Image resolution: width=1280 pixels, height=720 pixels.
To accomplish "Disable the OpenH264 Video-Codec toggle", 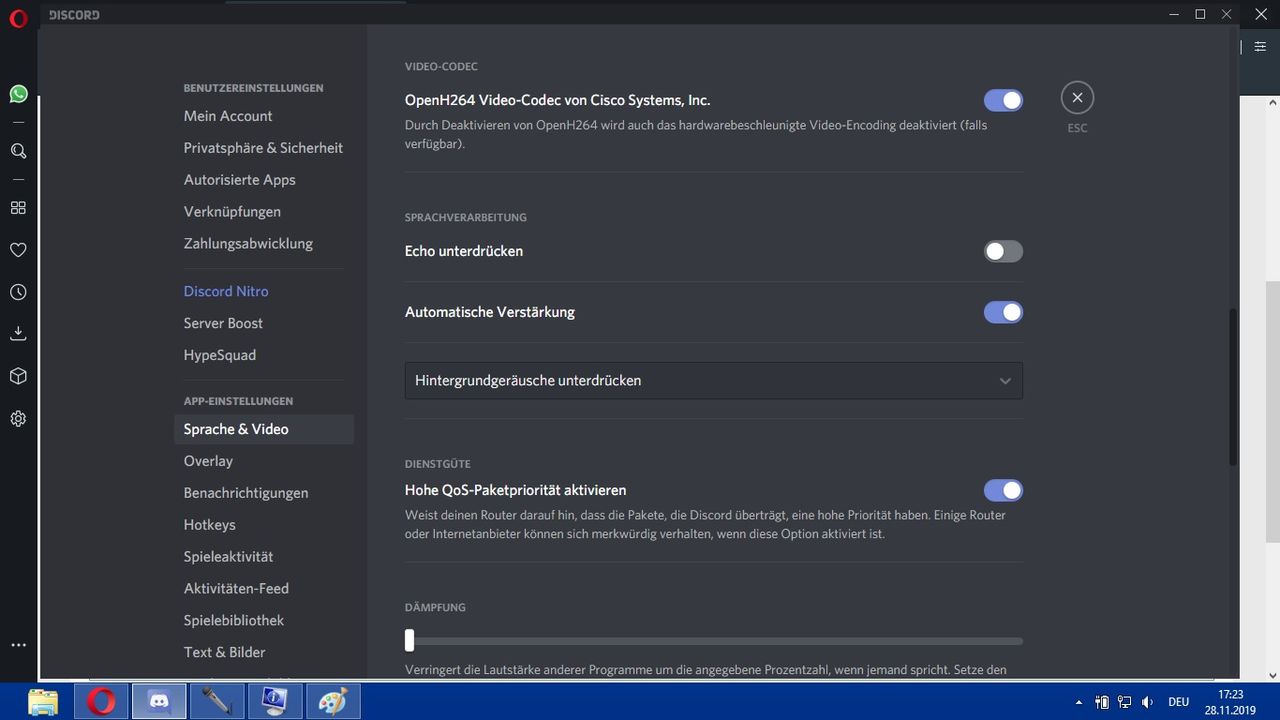I will click(x=1003, y=100).
